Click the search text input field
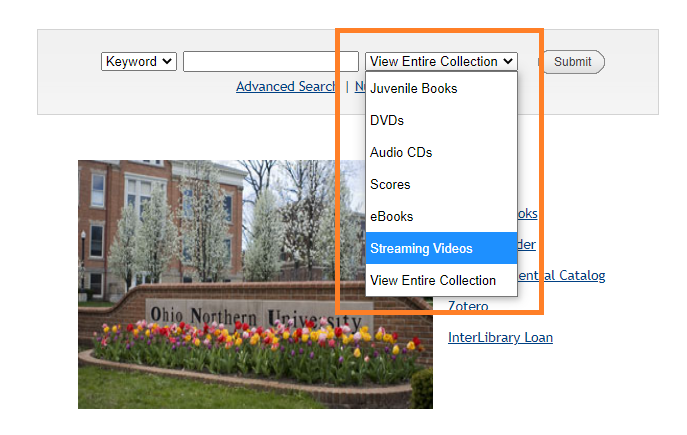 pos(271,61)
